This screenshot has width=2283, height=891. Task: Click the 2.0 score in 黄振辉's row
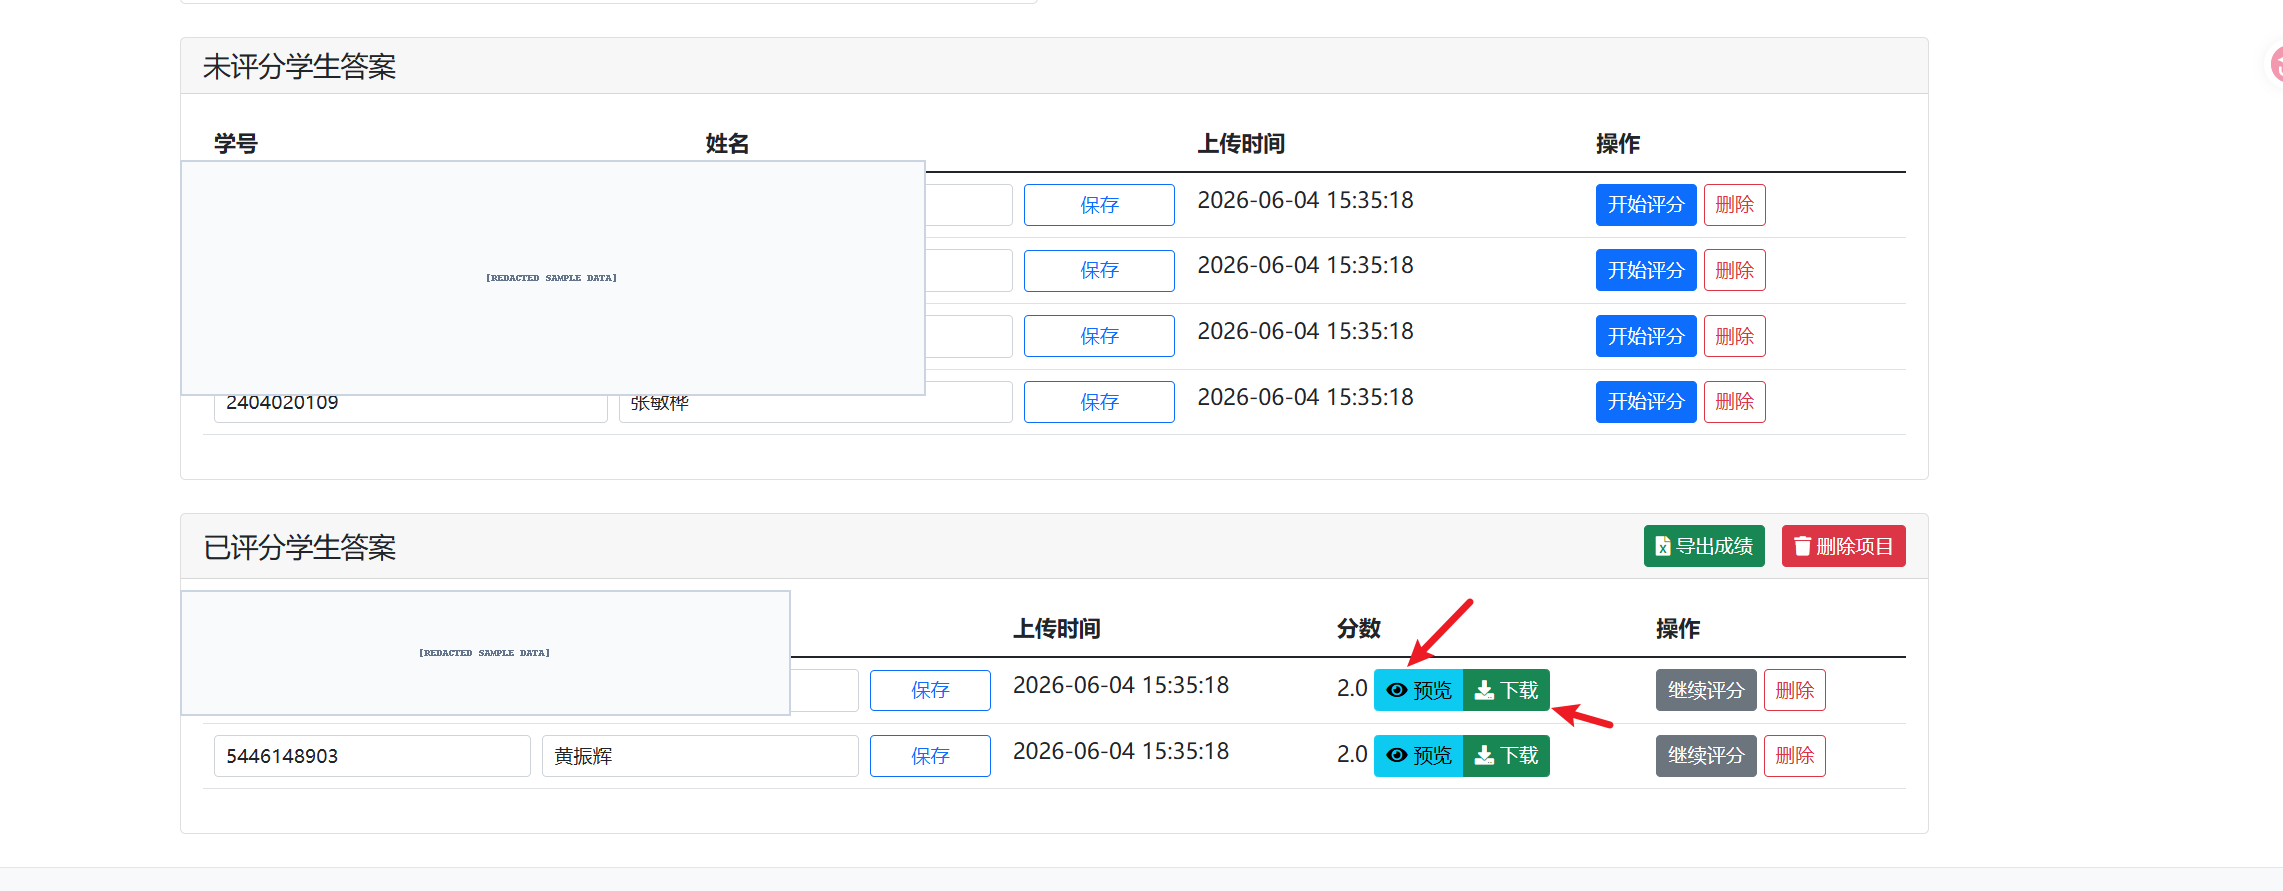[1352, 754]
